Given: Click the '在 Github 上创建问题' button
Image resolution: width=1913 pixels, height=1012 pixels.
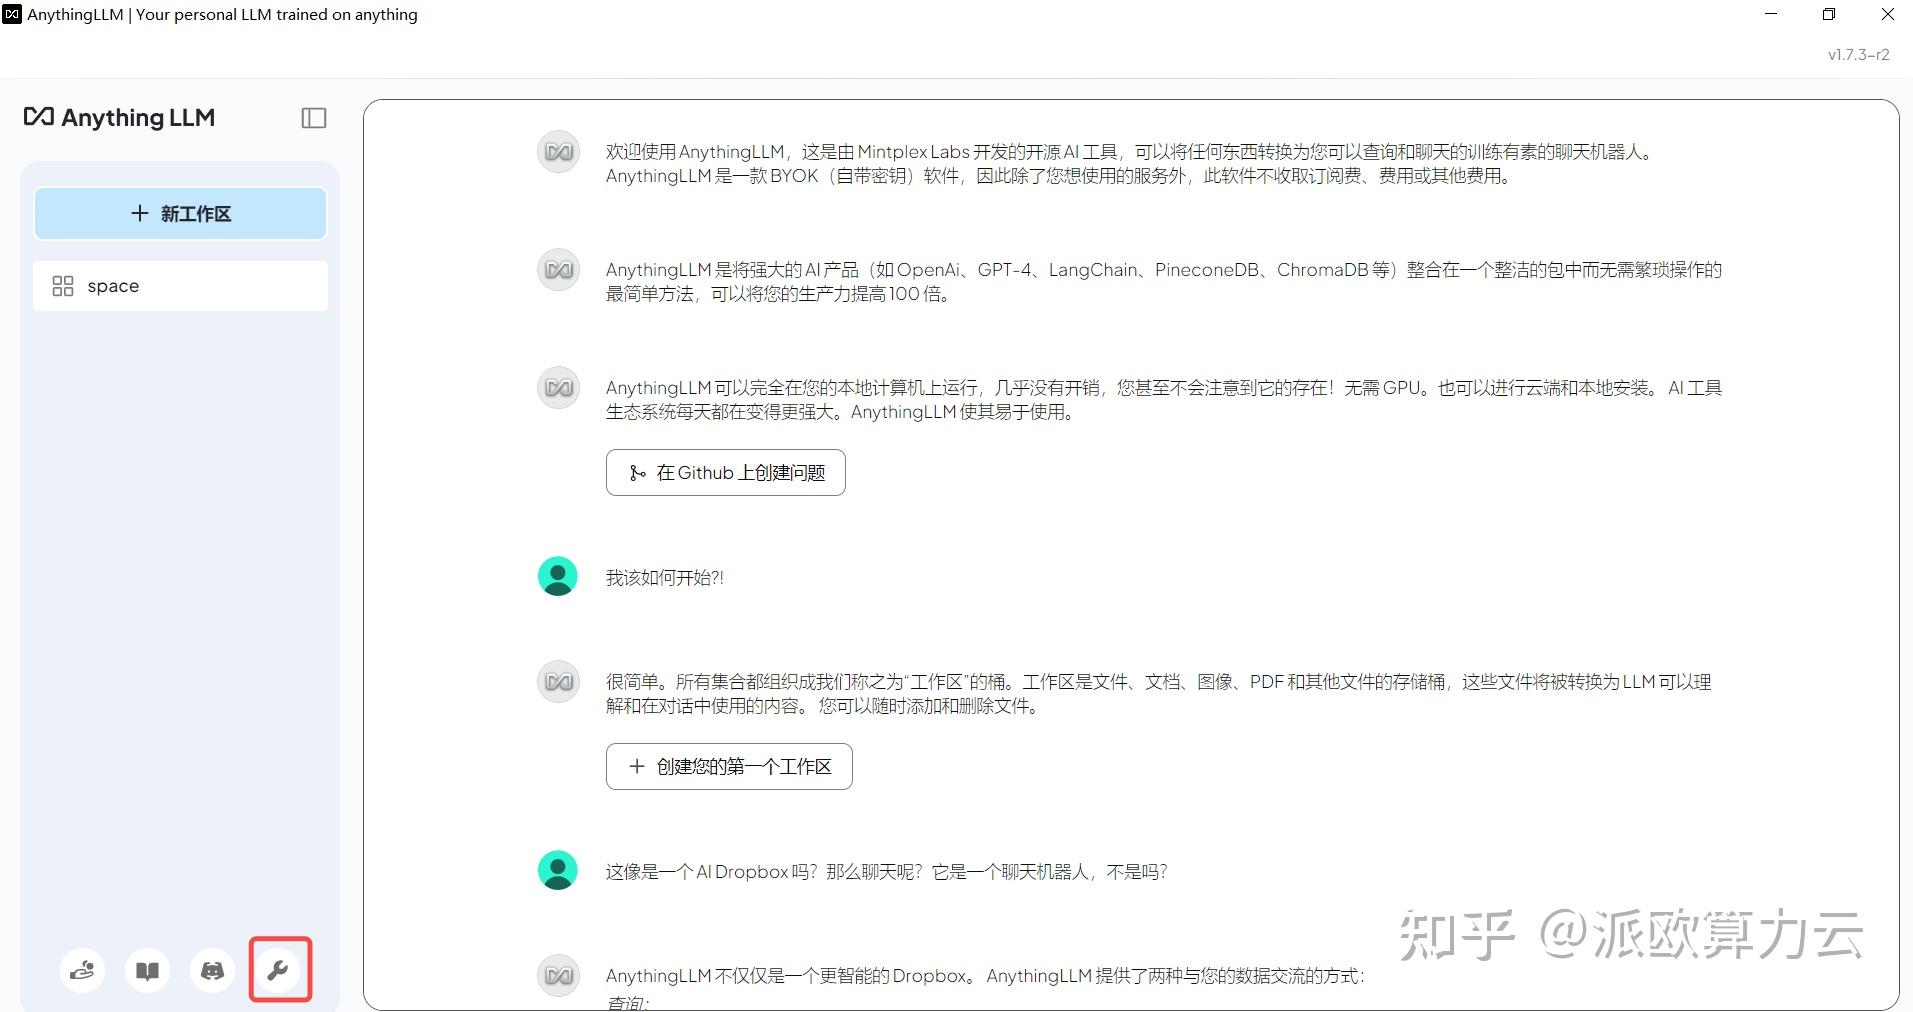Looking at the screenshot, I should point(725,472).
